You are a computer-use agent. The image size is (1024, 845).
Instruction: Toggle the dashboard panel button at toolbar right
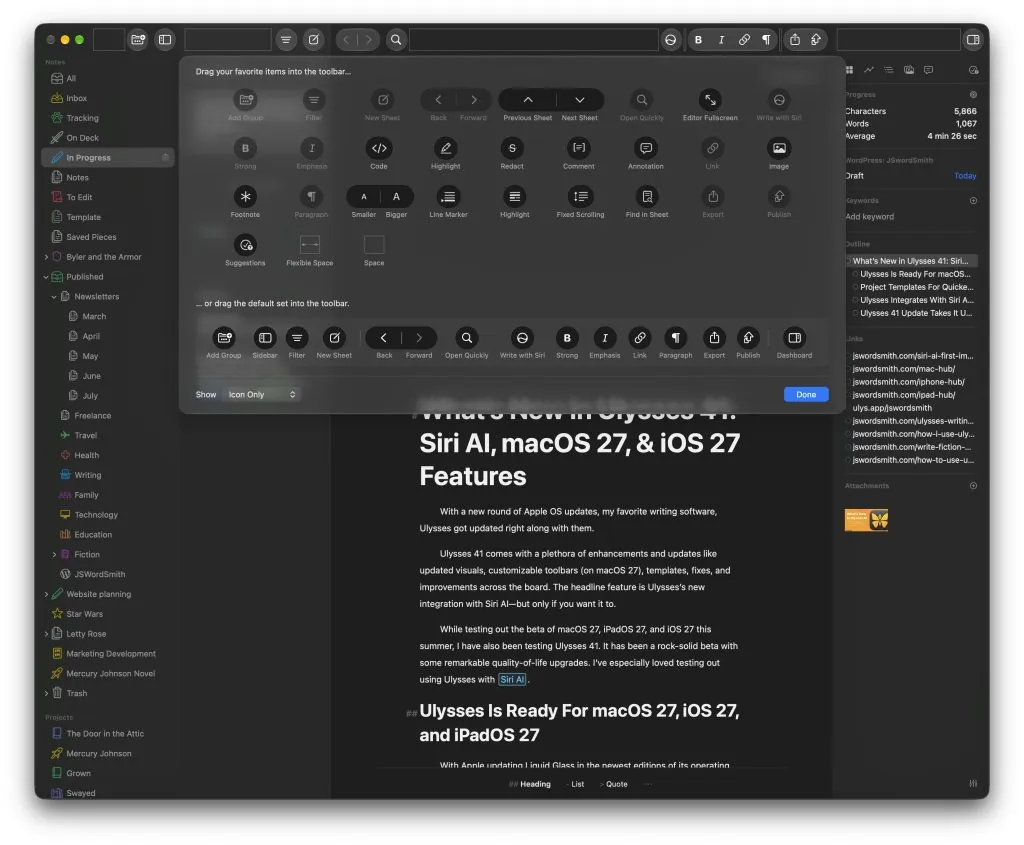(973, 40)
